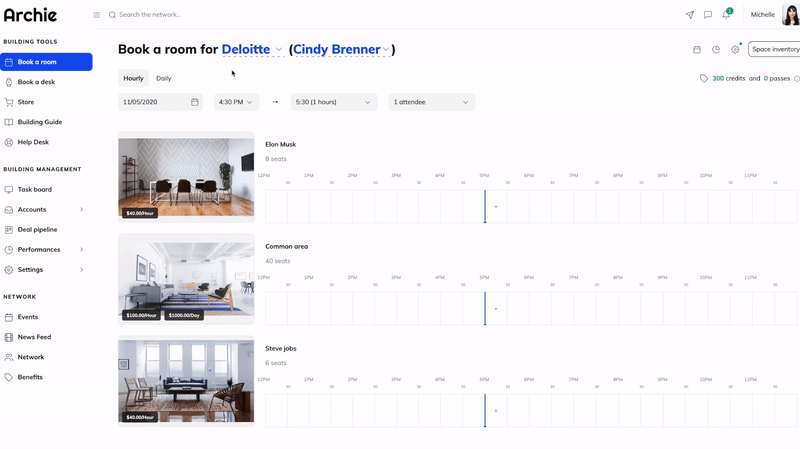The height and width of the screenshot is (449, 800).
Task: Click the current time marker in Elon Musk timeline
Action: click(x=485, y=206)
